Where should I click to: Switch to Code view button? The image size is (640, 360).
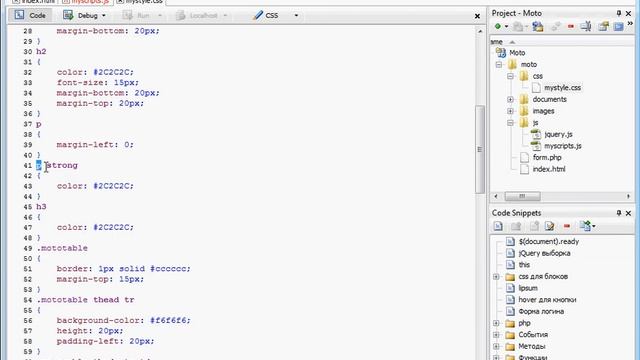(x=30, y=16)
